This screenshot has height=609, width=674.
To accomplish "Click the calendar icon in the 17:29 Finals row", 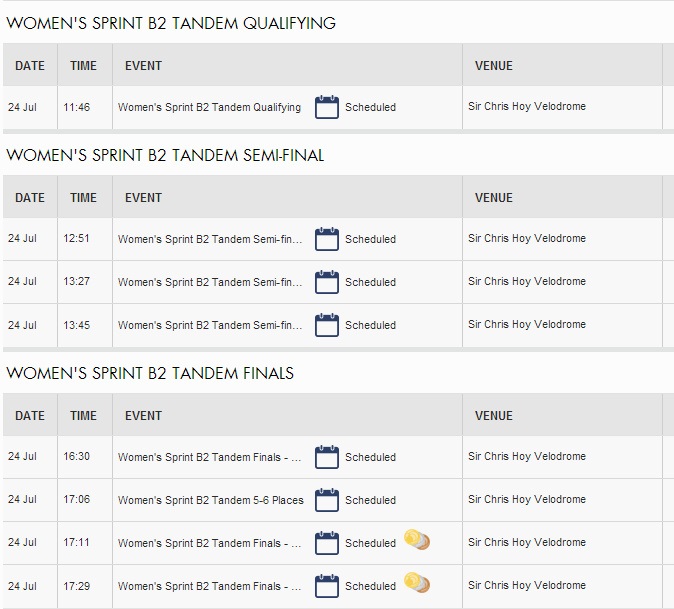I will pos(327,586).
